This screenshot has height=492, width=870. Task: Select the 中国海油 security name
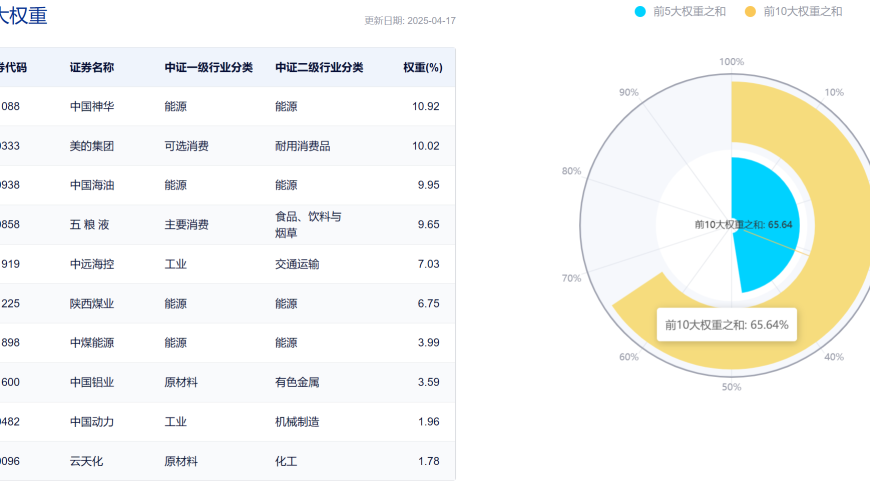tap(92, 185)
